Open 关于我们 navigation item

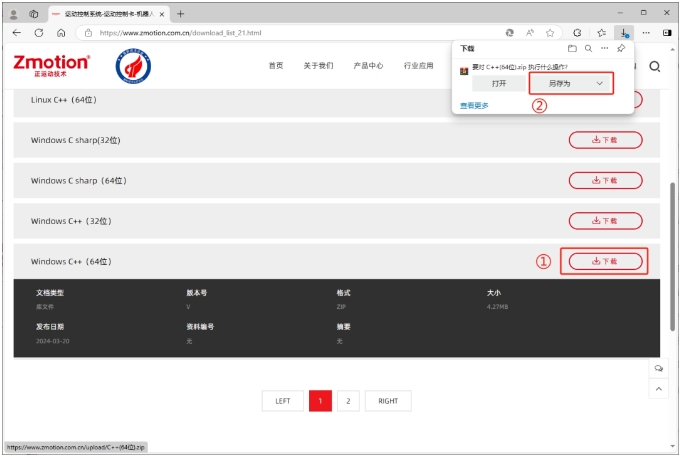pos(318,66)
